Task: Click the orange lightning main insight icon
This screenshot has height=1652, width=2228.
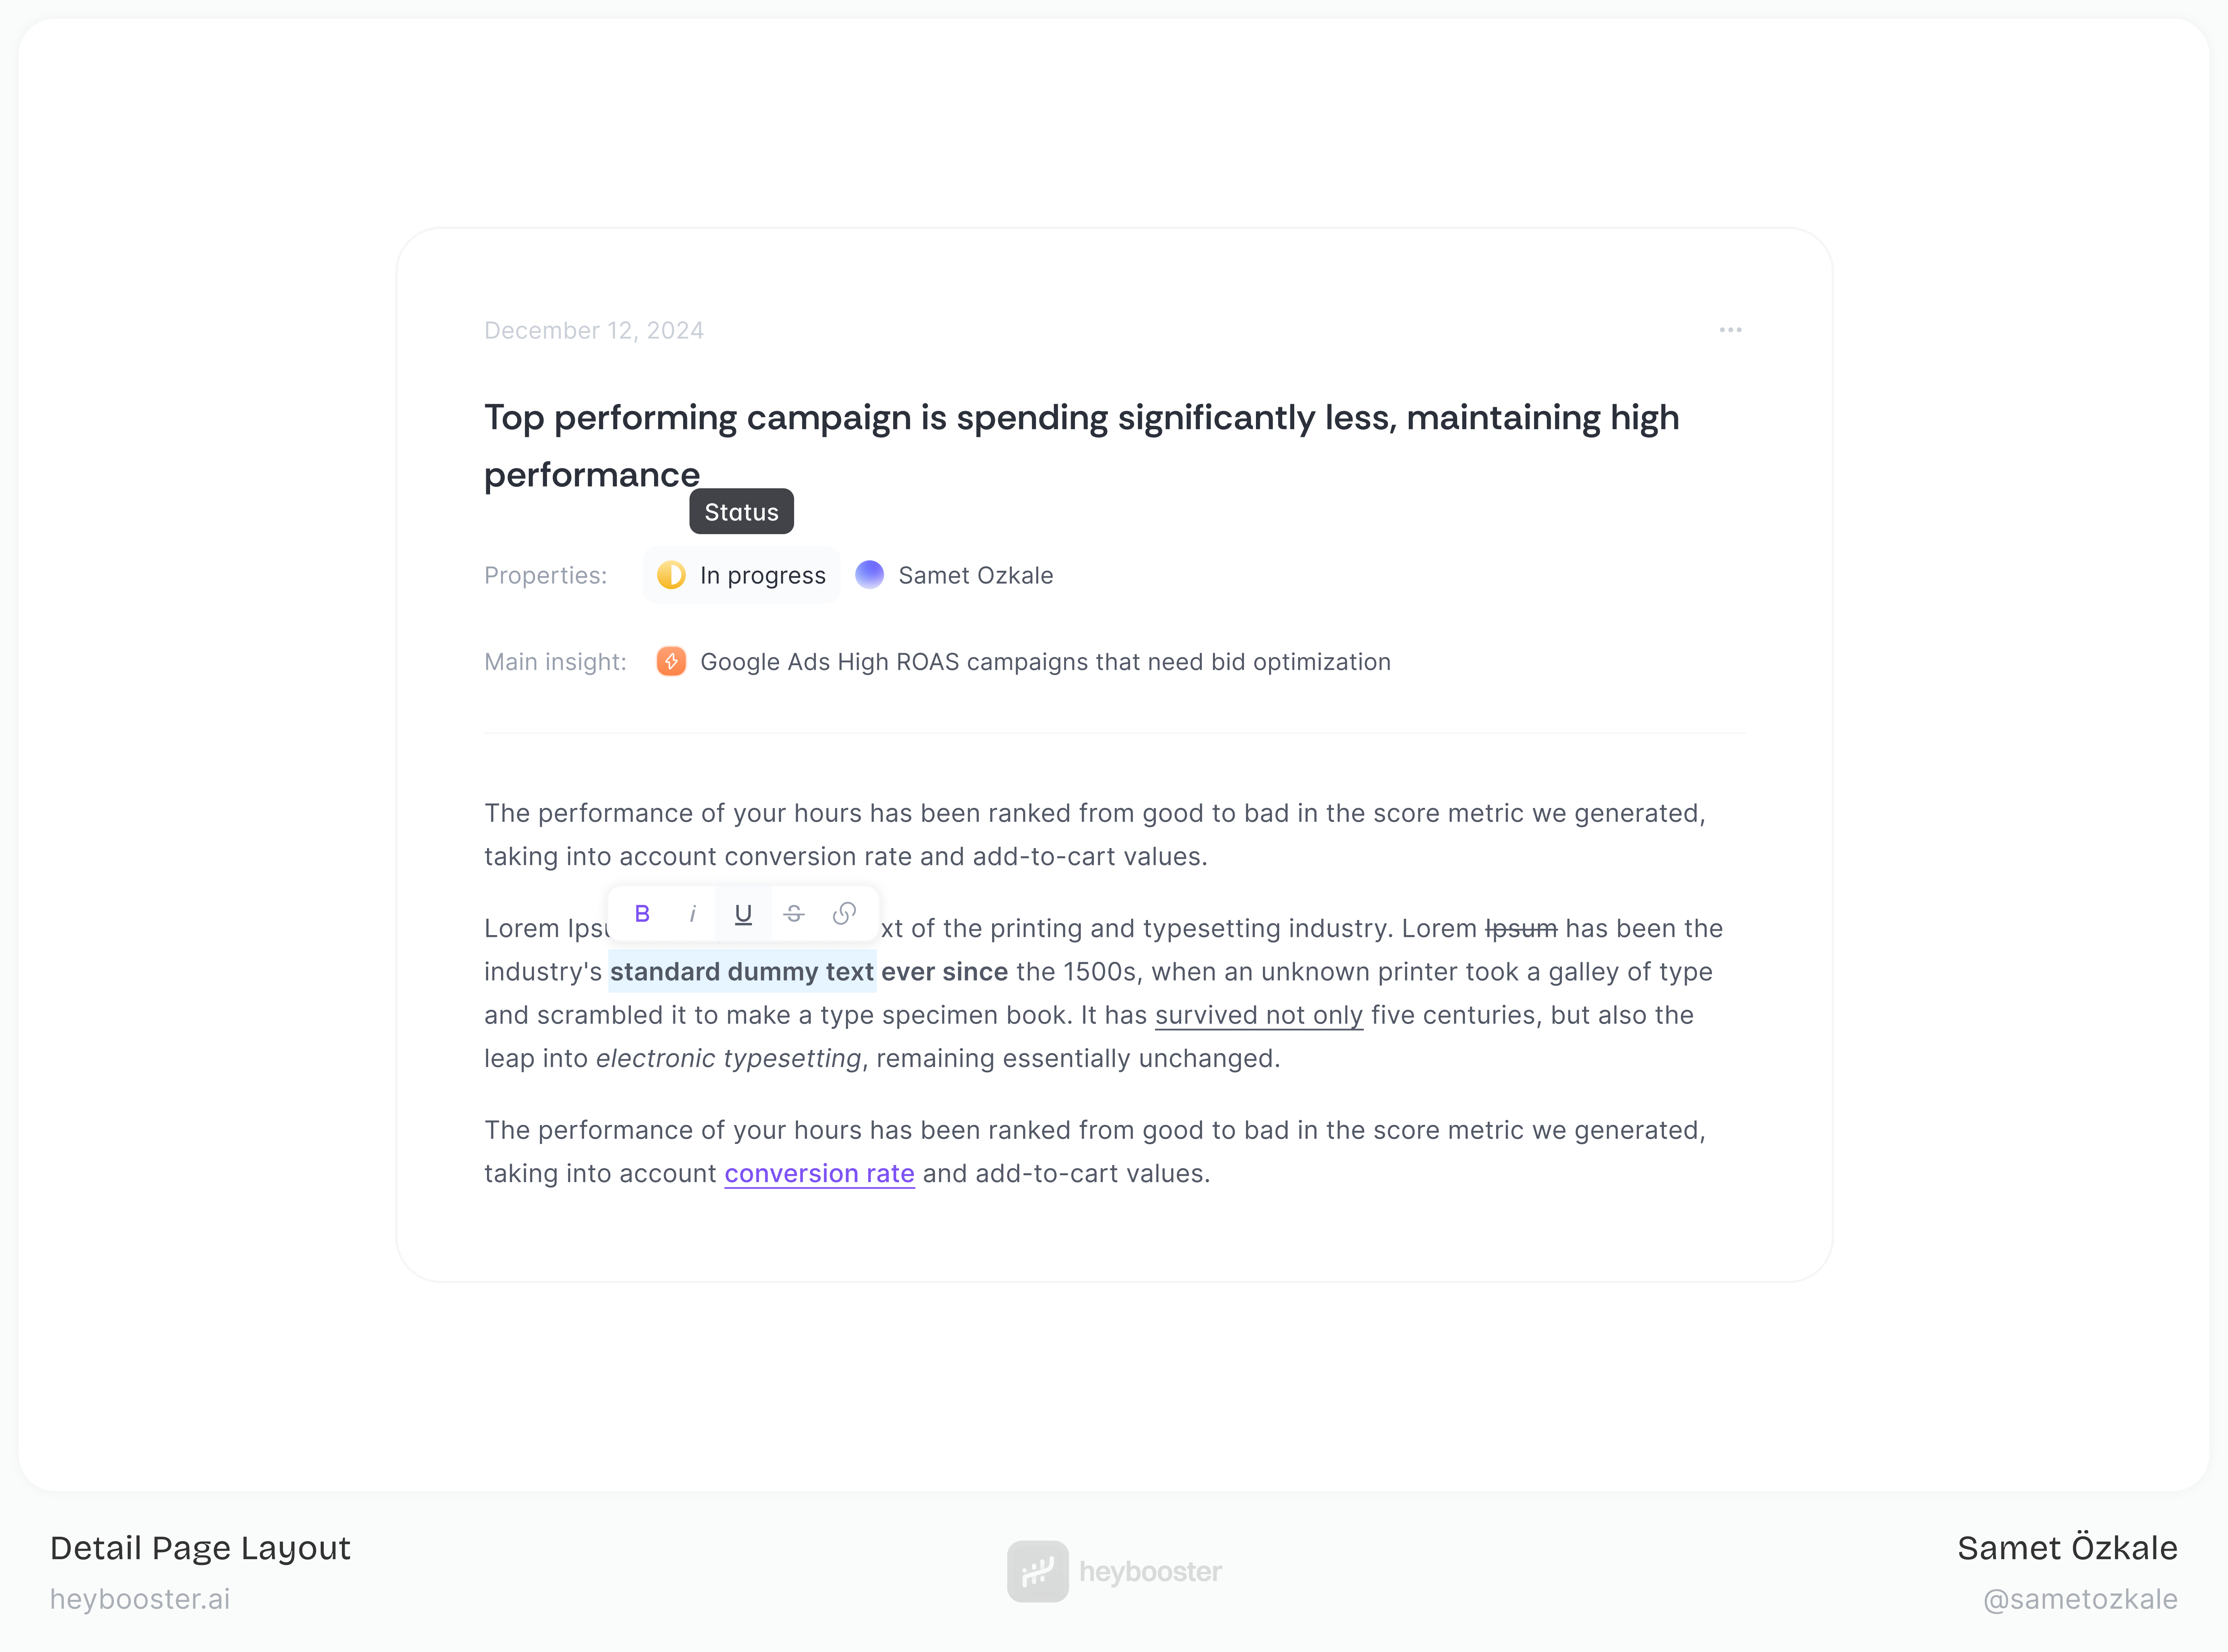Action: click(671, 661)
